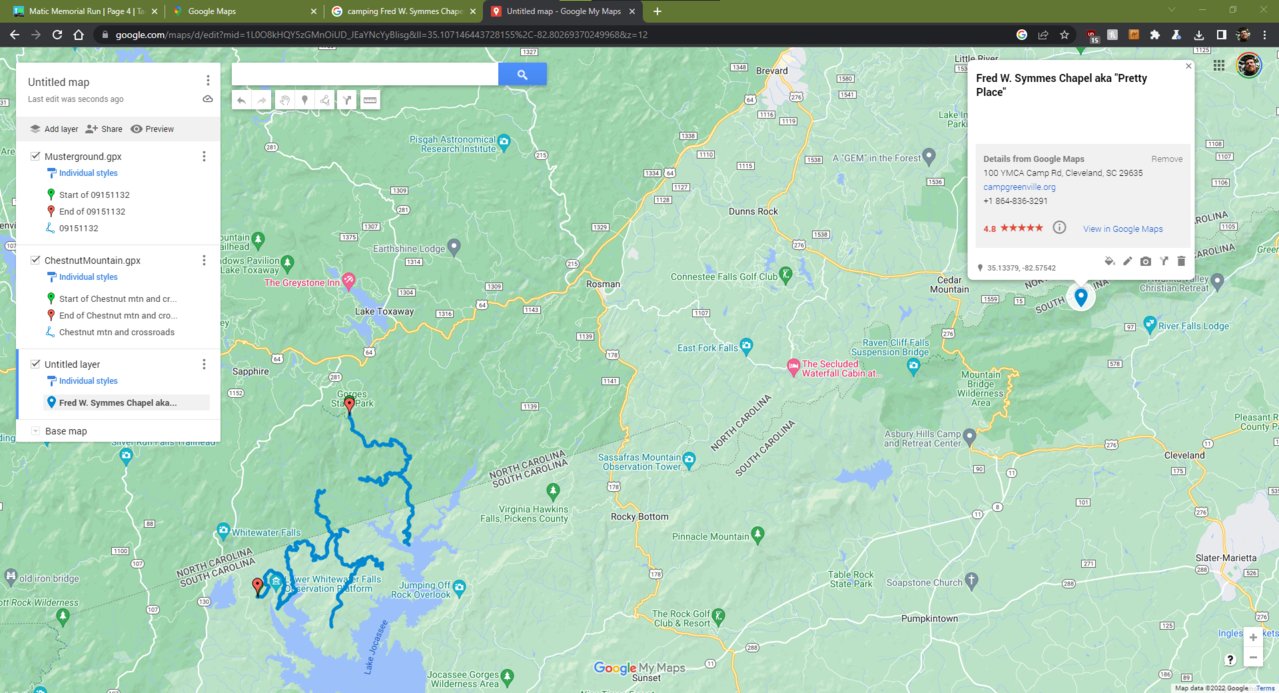Open the campgreenville.org link

click(1019, 187)
